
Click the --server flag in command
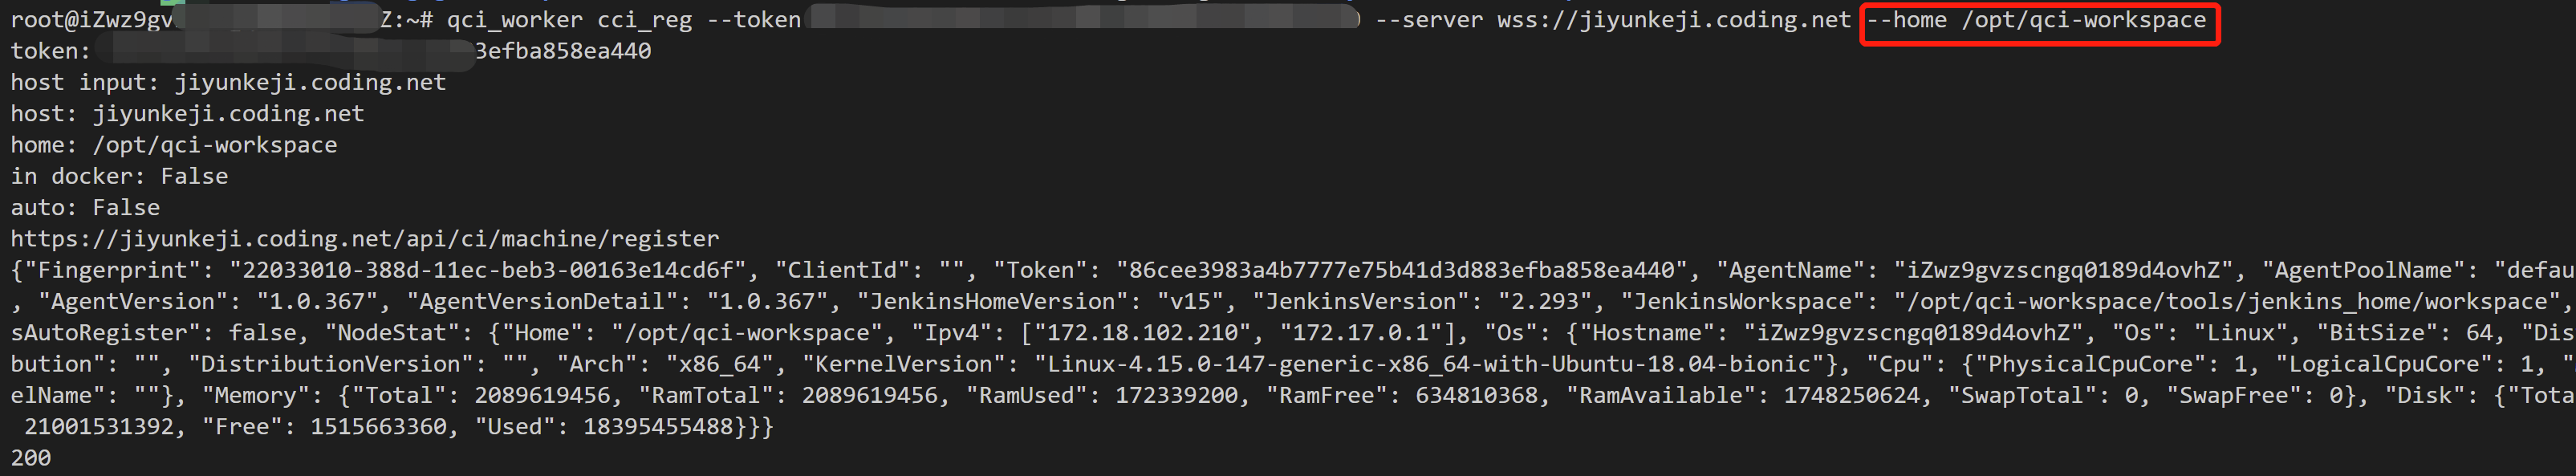pos(1429,20)
